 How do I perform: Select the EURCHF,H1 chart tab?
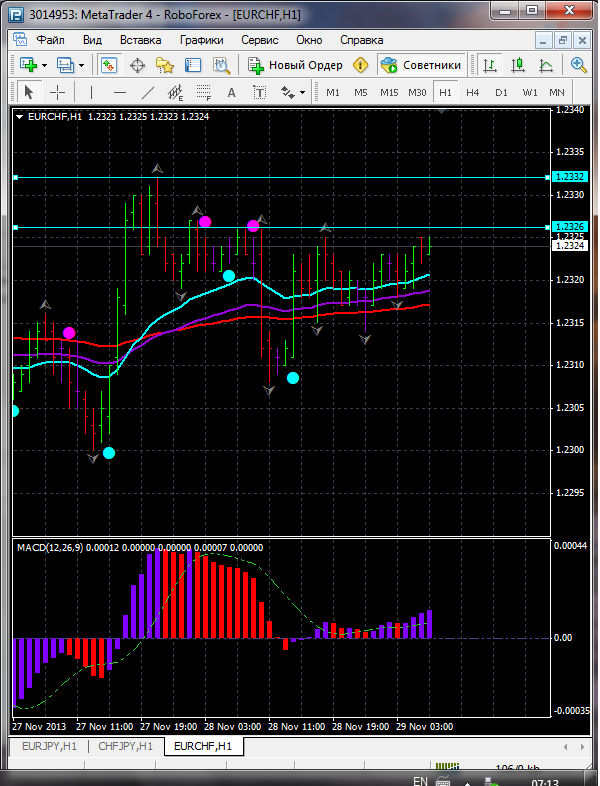[203, 746]
